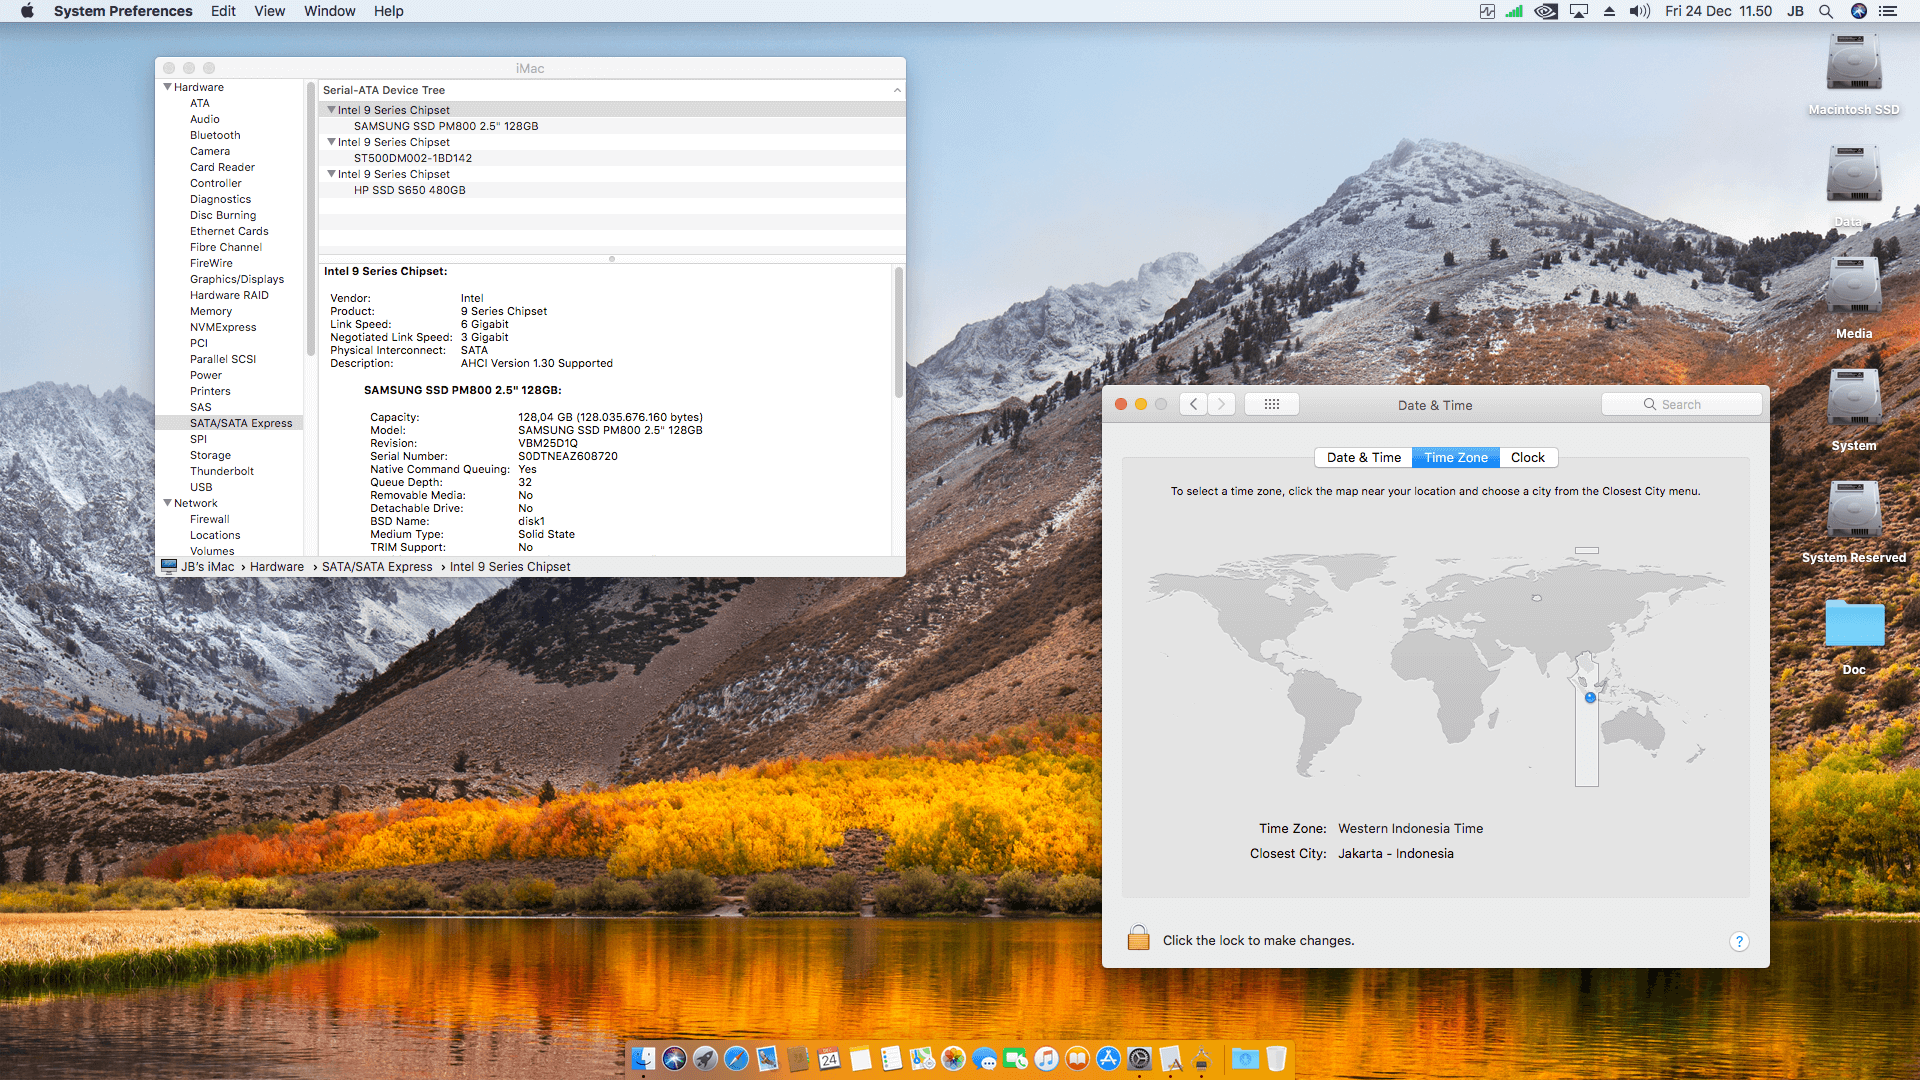The height and width of the screenshot is (1080, 1920).
Task: Click the back navigation arrow in Date & Time
Action: point(1193,404)
